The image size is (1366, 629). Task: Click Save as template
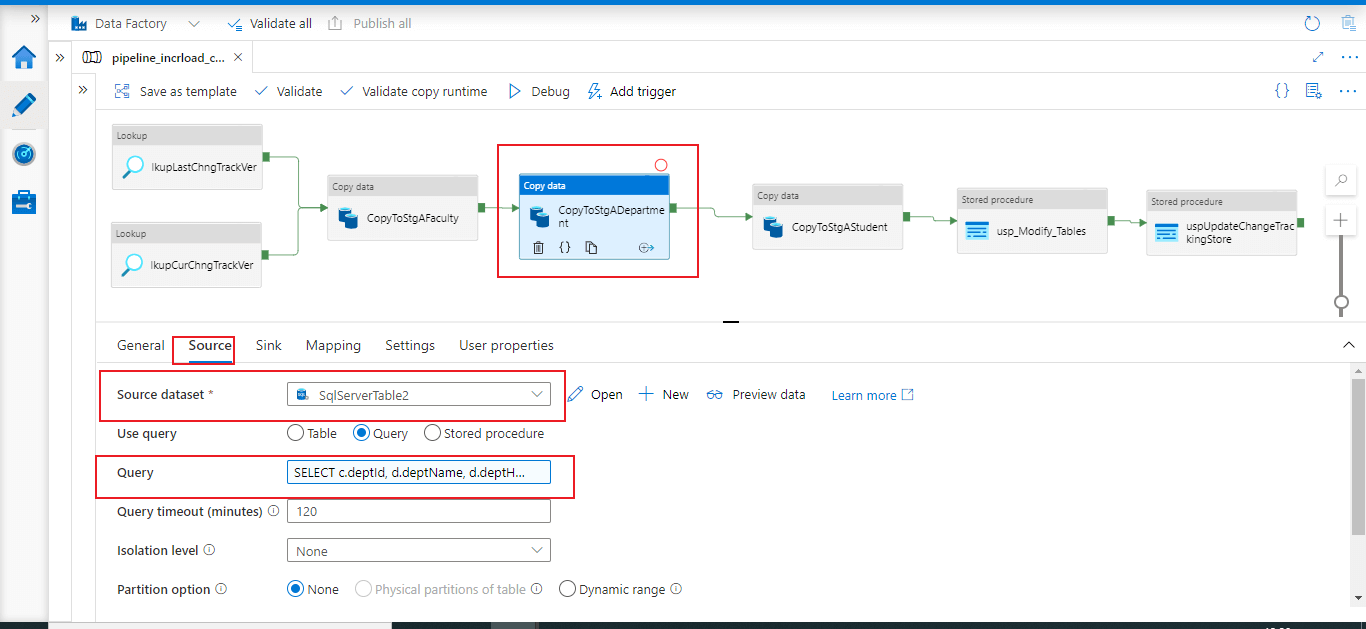(x=175, y=91)
